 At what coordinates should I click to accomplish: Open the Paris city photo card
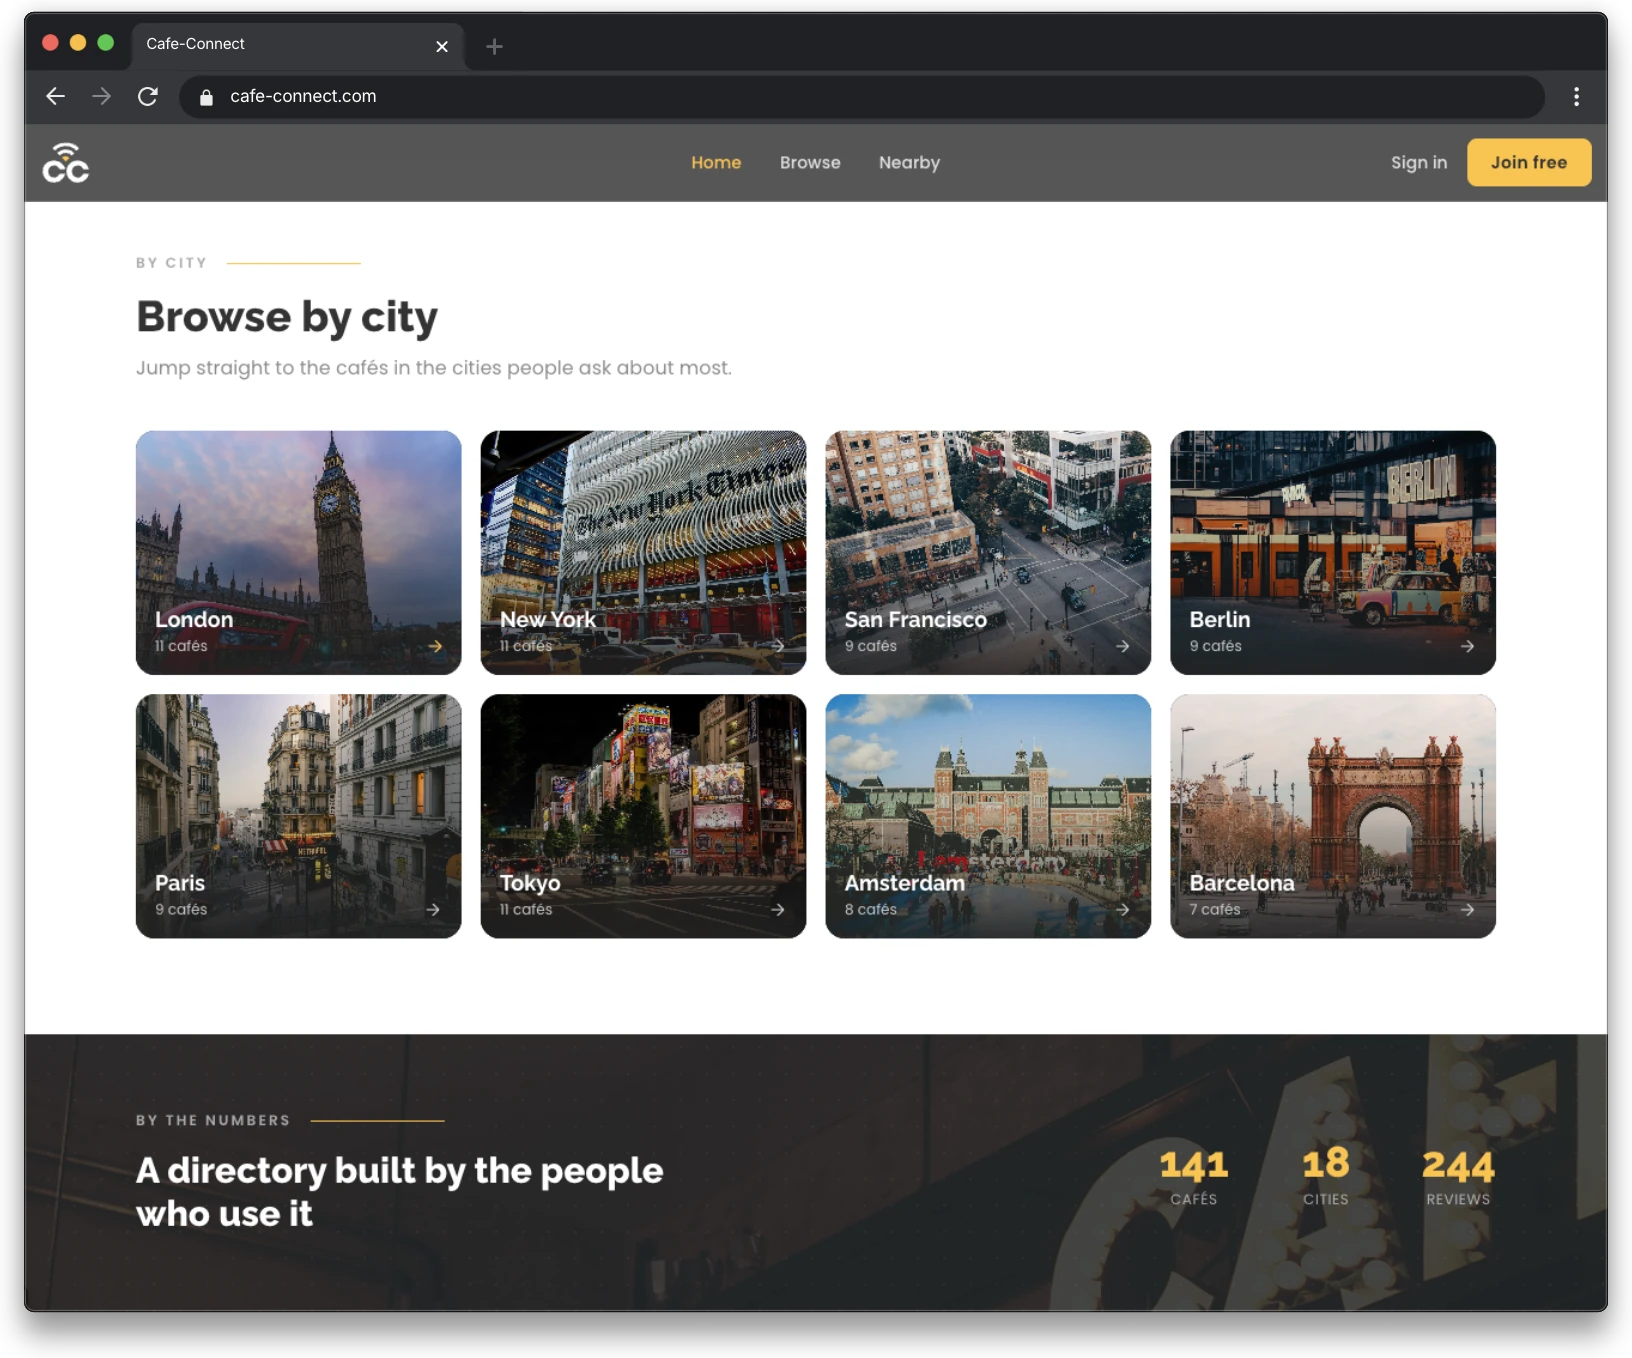(x=298, y=816)
